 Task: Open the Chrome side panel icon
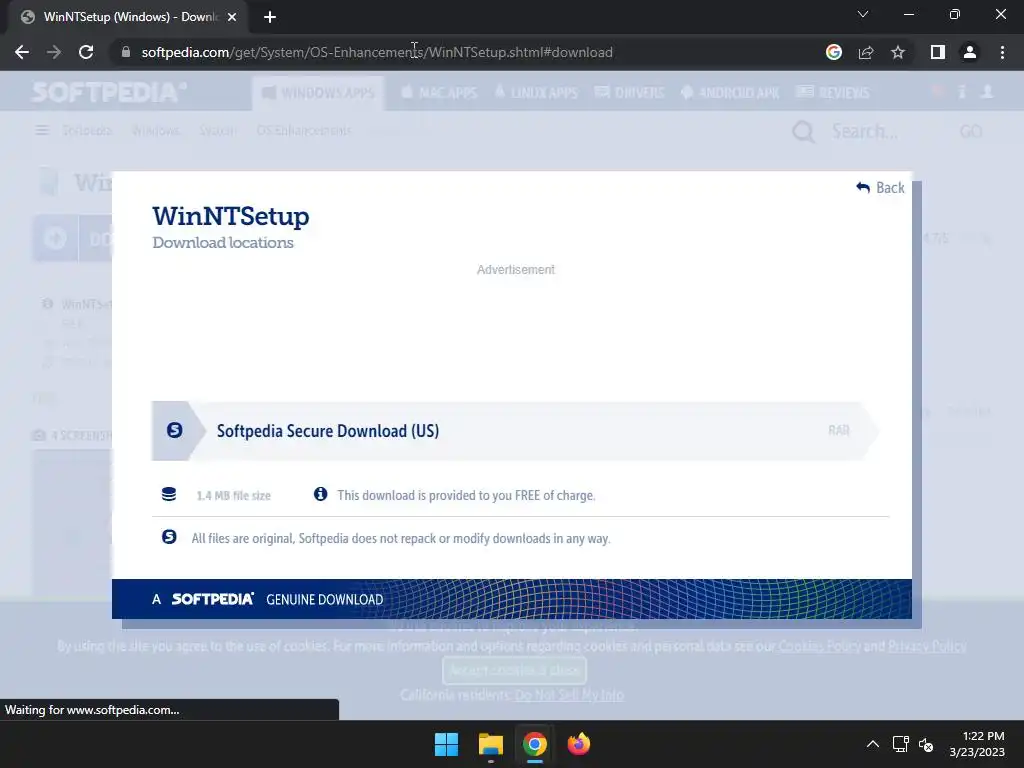[x=938, y=52]
